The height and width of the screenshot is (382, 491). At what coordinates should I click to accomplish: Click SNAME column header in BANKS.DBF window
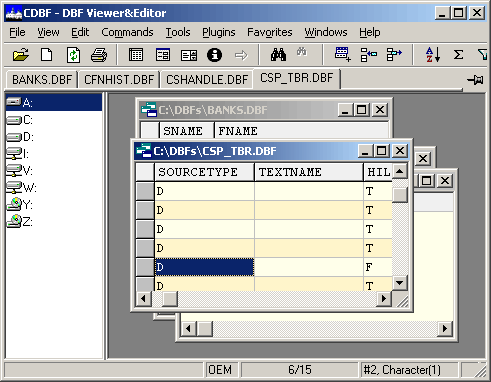[186, 131]
